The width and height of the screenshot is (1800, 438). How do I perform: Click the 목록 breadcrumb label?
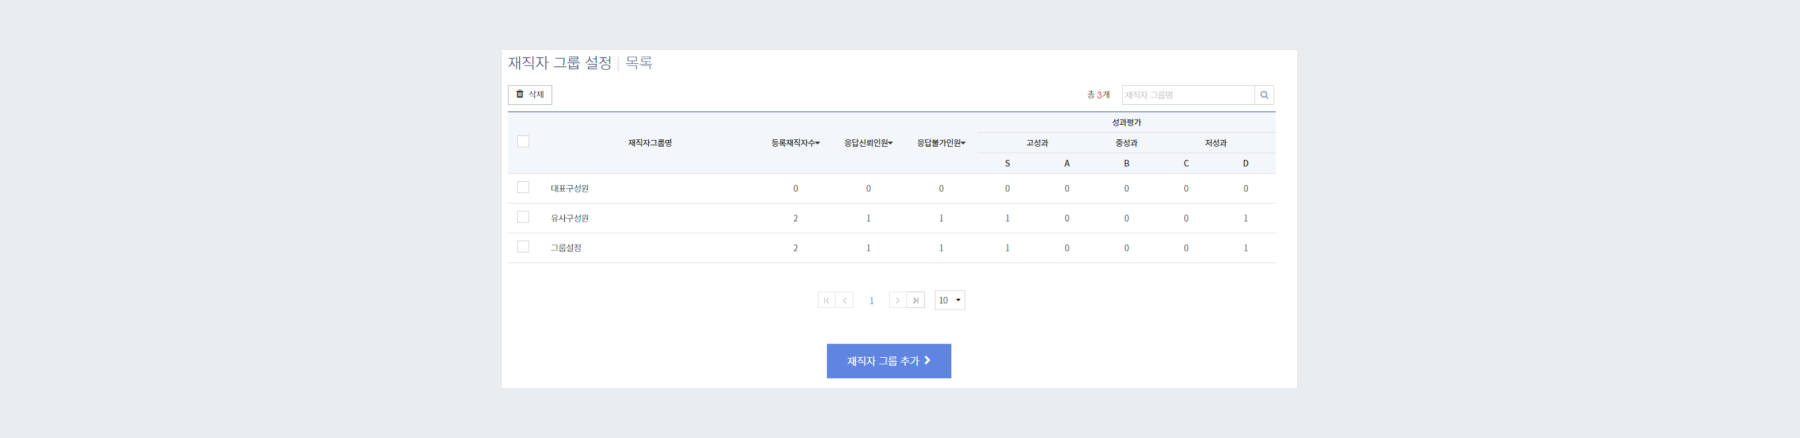click(639, 62)
